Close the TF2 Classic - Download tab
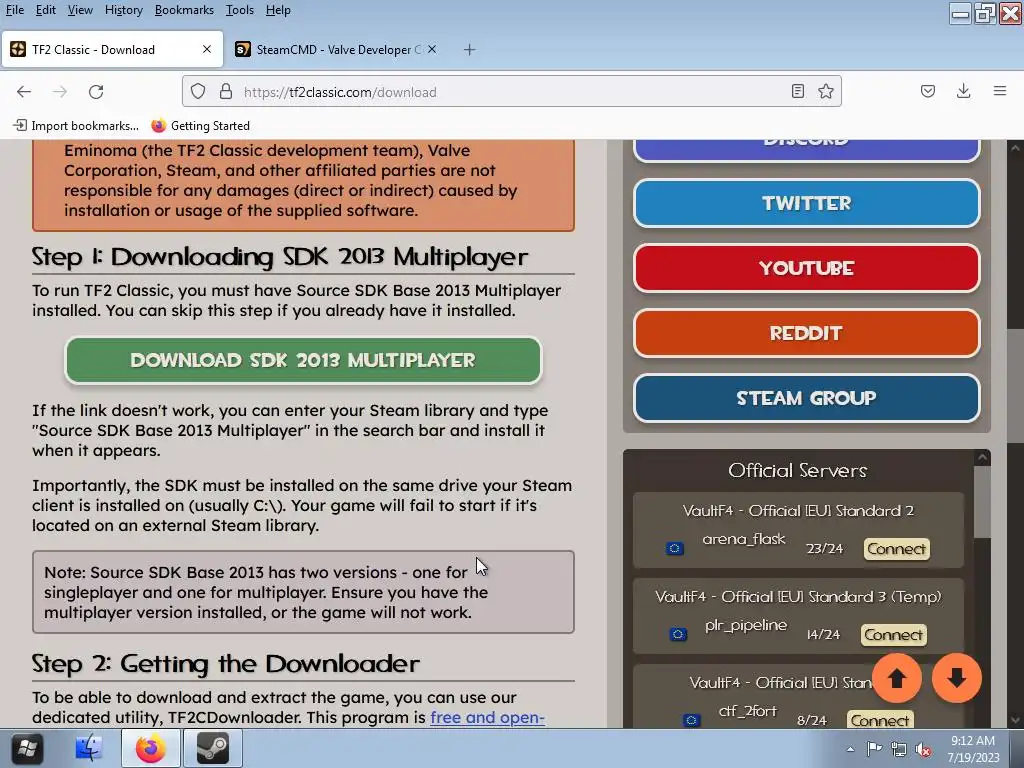This screenshot has width=1024, height=768. [x=207, y=49]
